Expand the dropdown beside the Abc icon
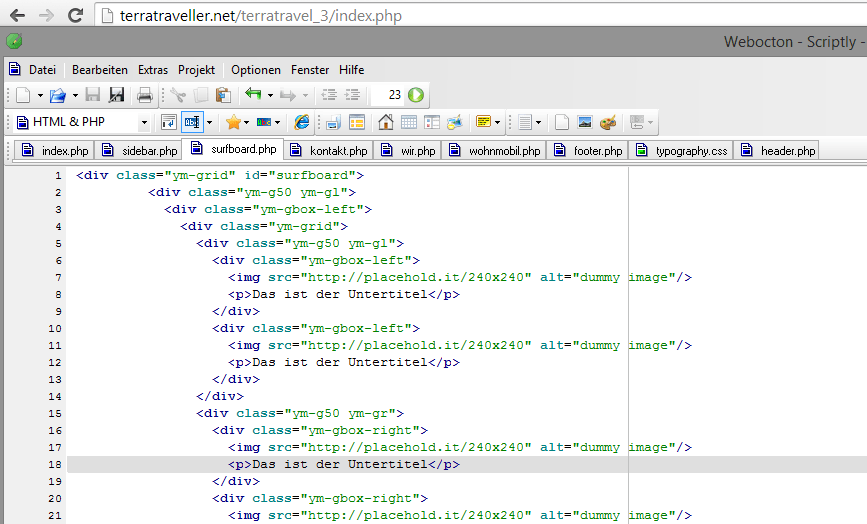 point(210,122)
